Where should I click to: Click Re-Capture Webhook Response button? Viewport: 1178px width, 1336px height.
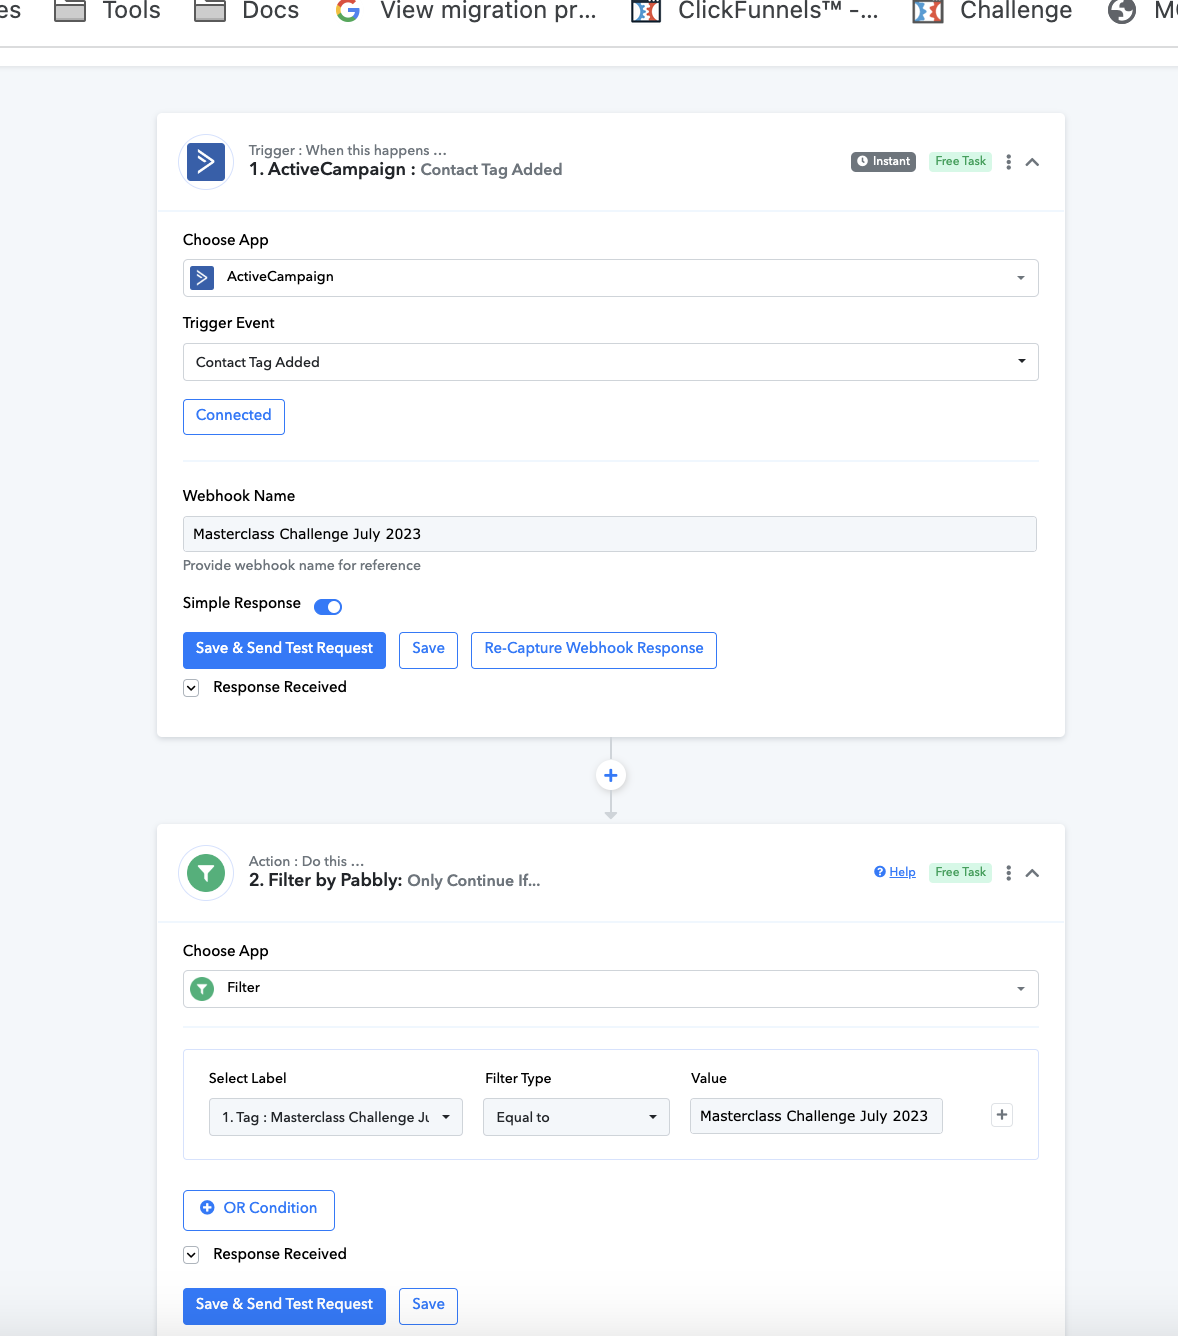(594, 649)
